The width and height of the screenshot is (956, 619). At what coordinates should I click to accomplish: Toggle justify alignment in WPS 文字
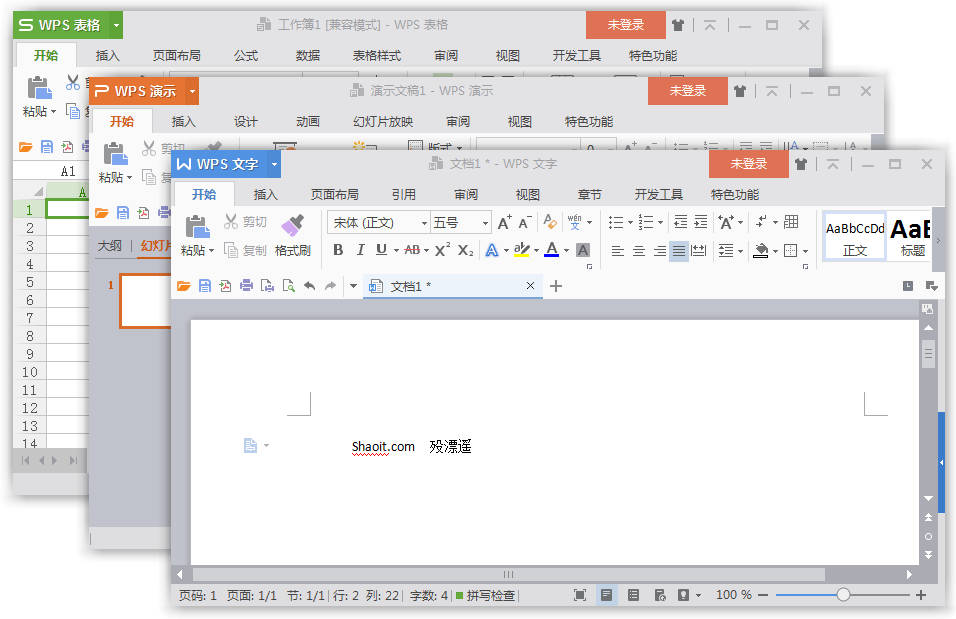[679, 251]
